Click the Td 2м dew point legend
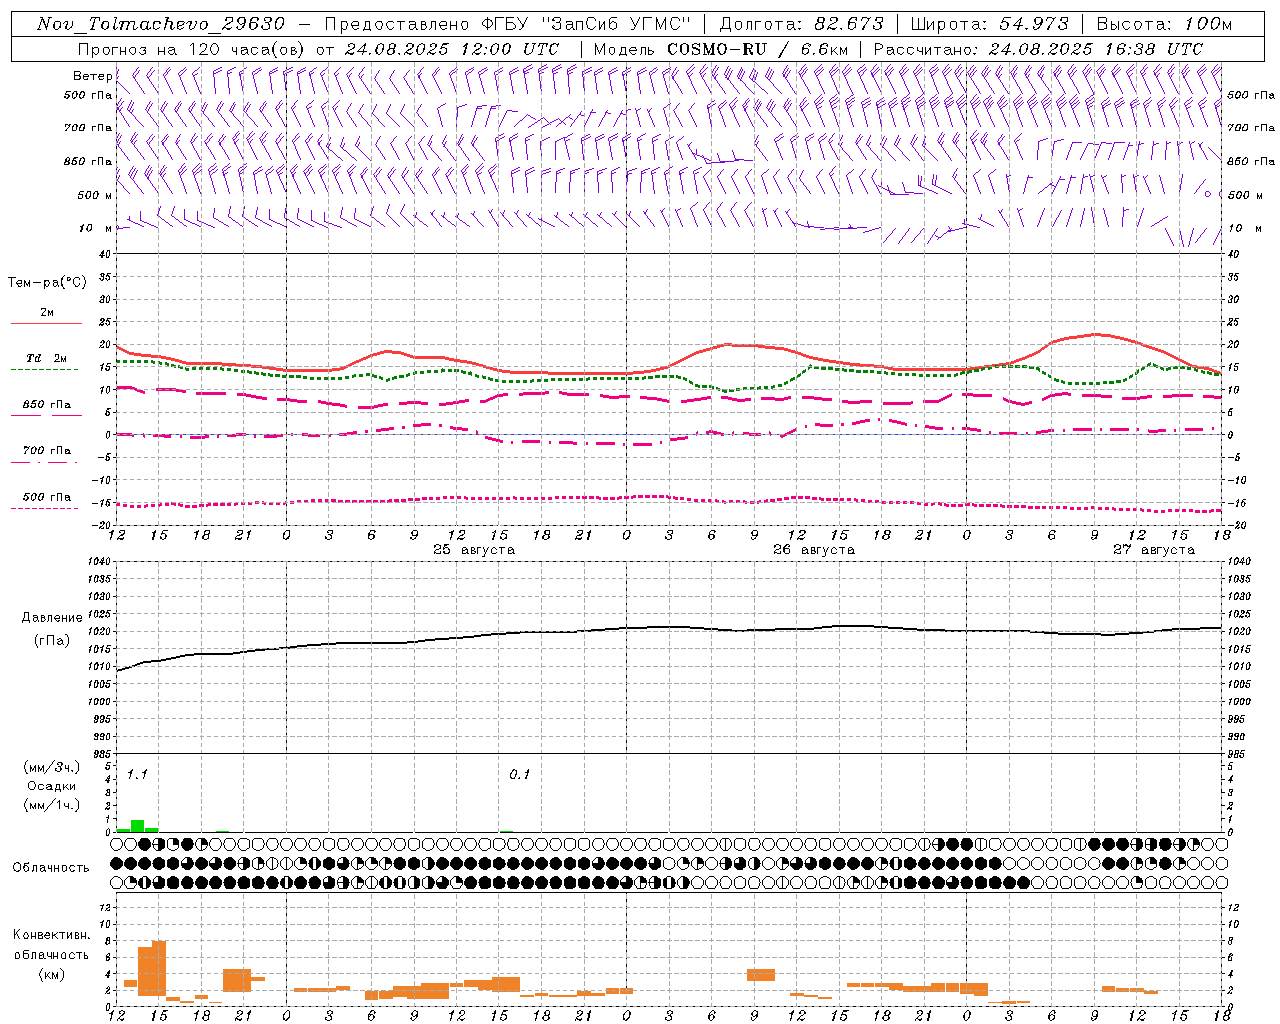1280x1024 pixels. pos(47,358)
